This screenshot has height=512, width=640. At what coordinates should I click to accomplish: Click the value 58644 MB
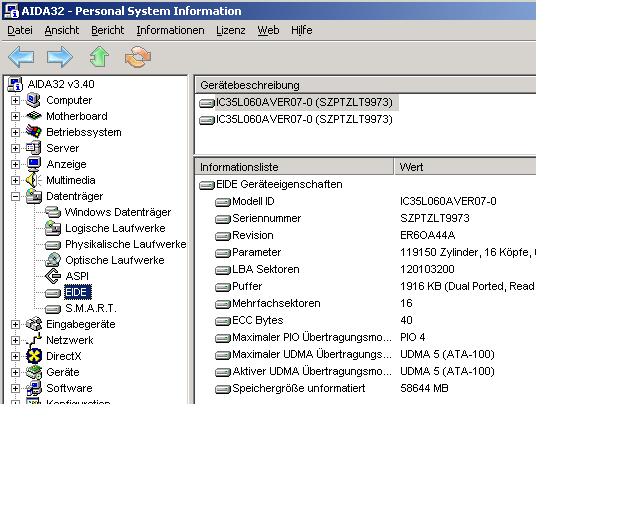coord(424,388)
